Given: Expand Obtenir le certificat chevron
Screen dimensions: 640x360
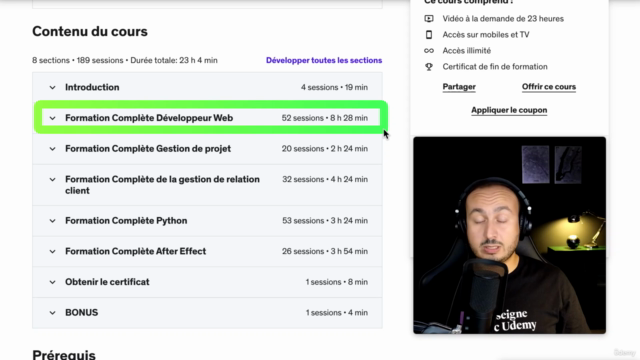Looking at the screenshot, I should tap(52, 282).
